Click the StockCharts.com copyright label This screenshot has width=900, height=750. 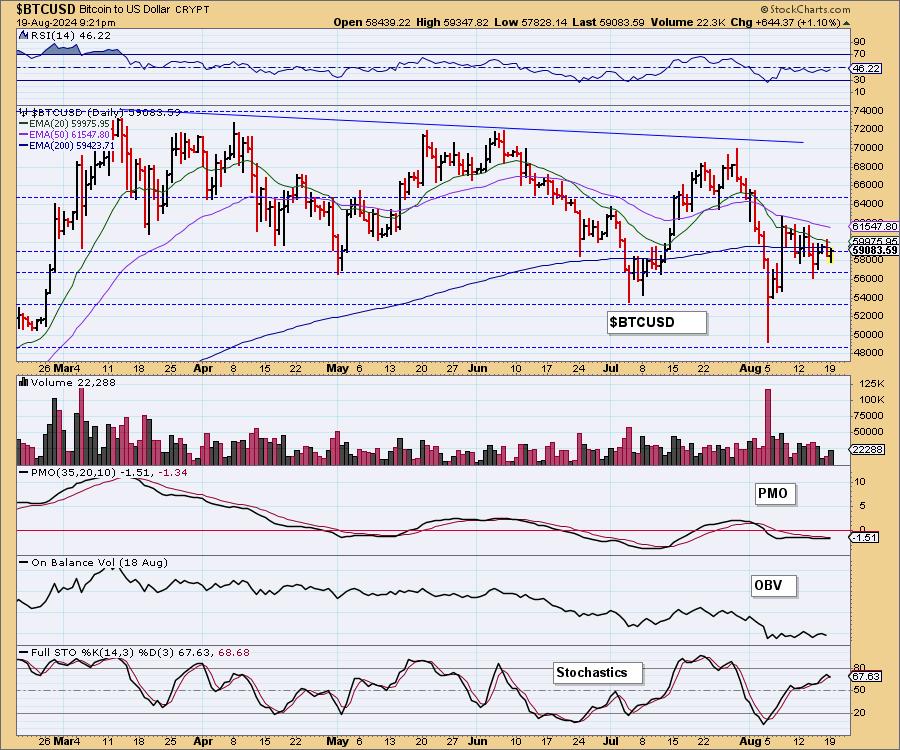(x=805, y=9)
